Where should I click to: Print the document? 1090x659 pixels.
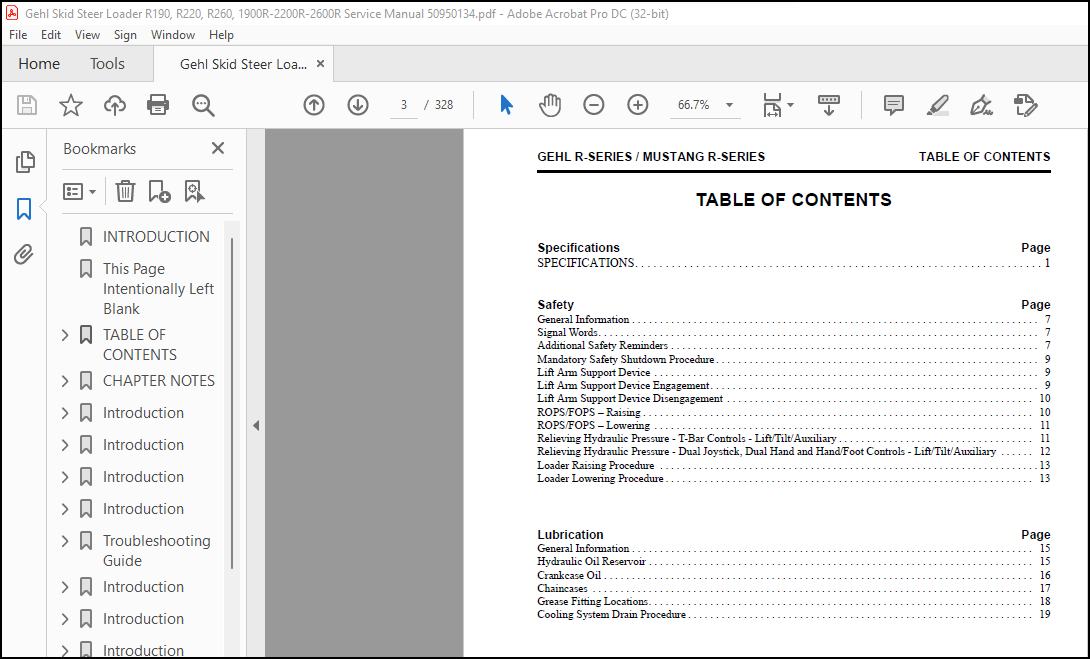point(158,105)
